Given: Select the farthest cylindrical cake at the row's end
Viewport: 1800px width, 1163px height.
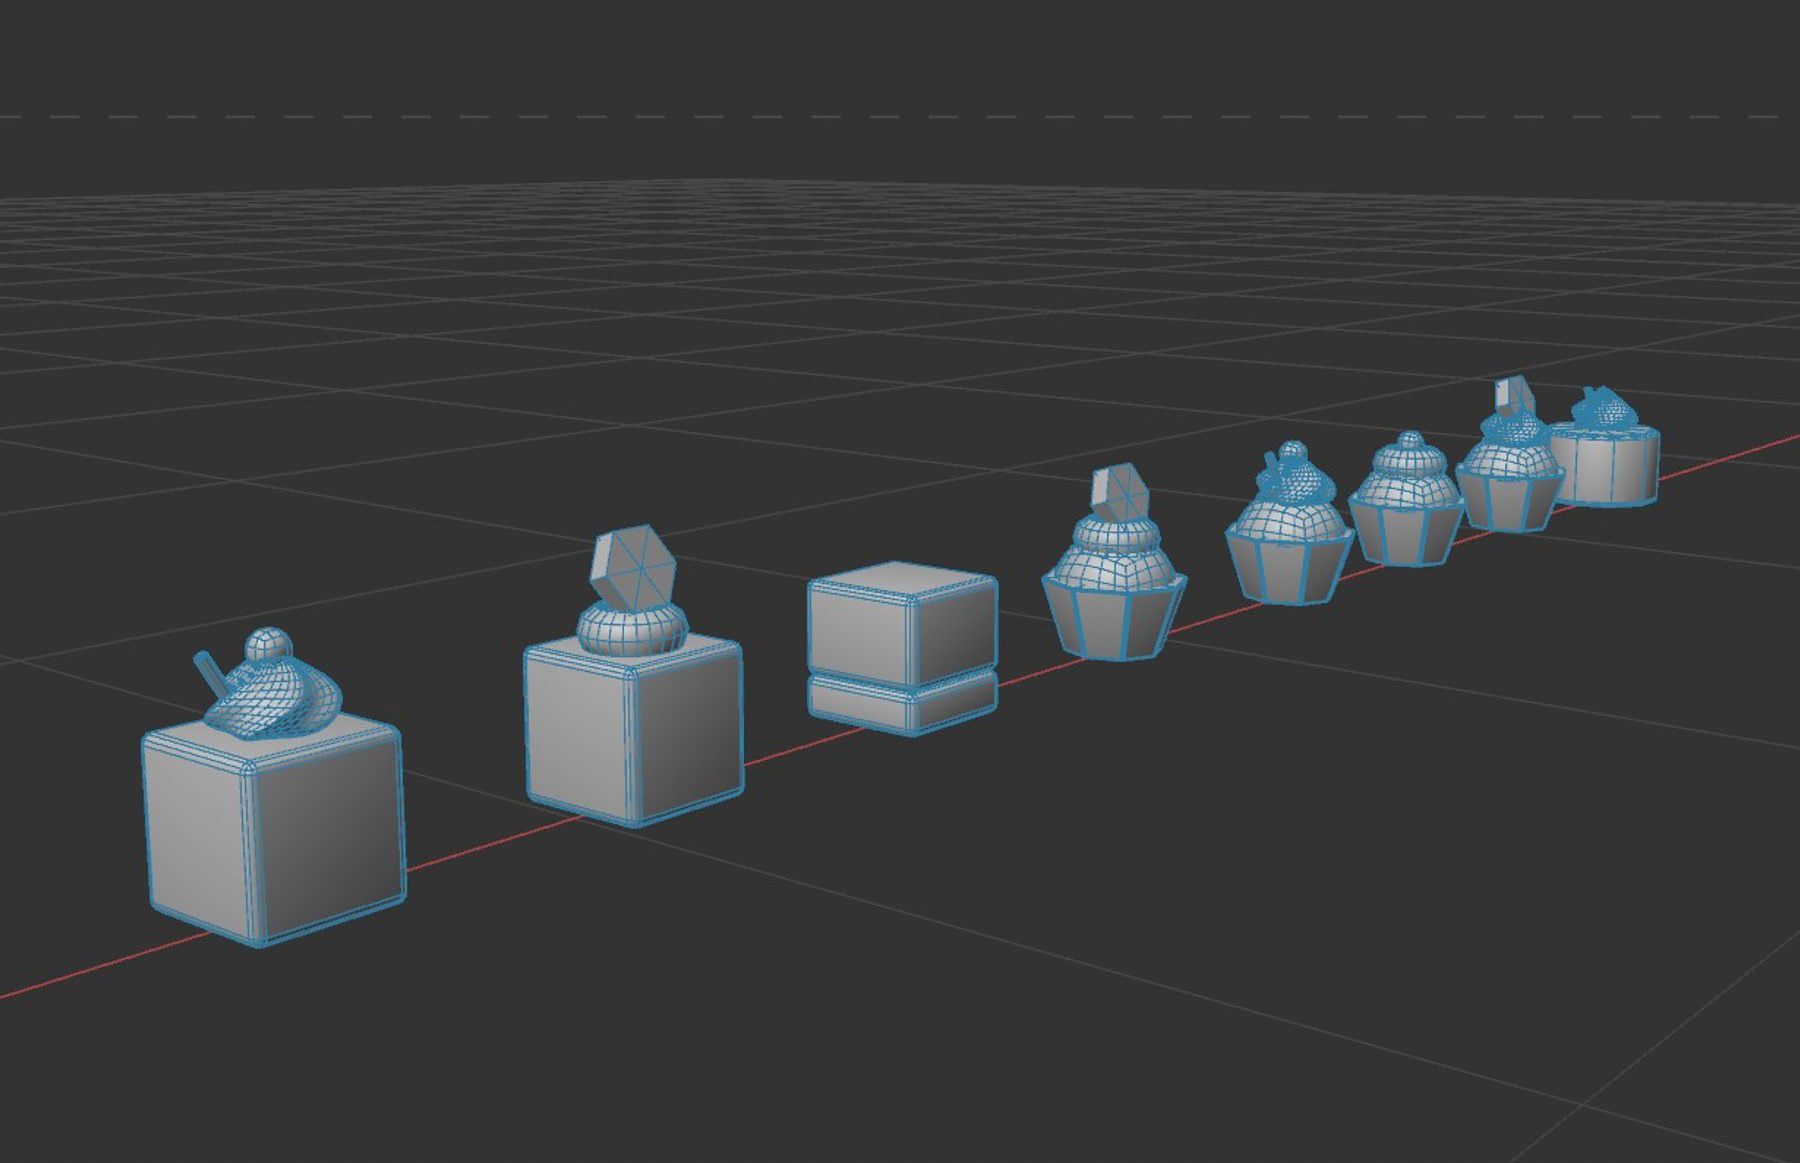Looking at the screenshot, I should tap(1605, 447).
